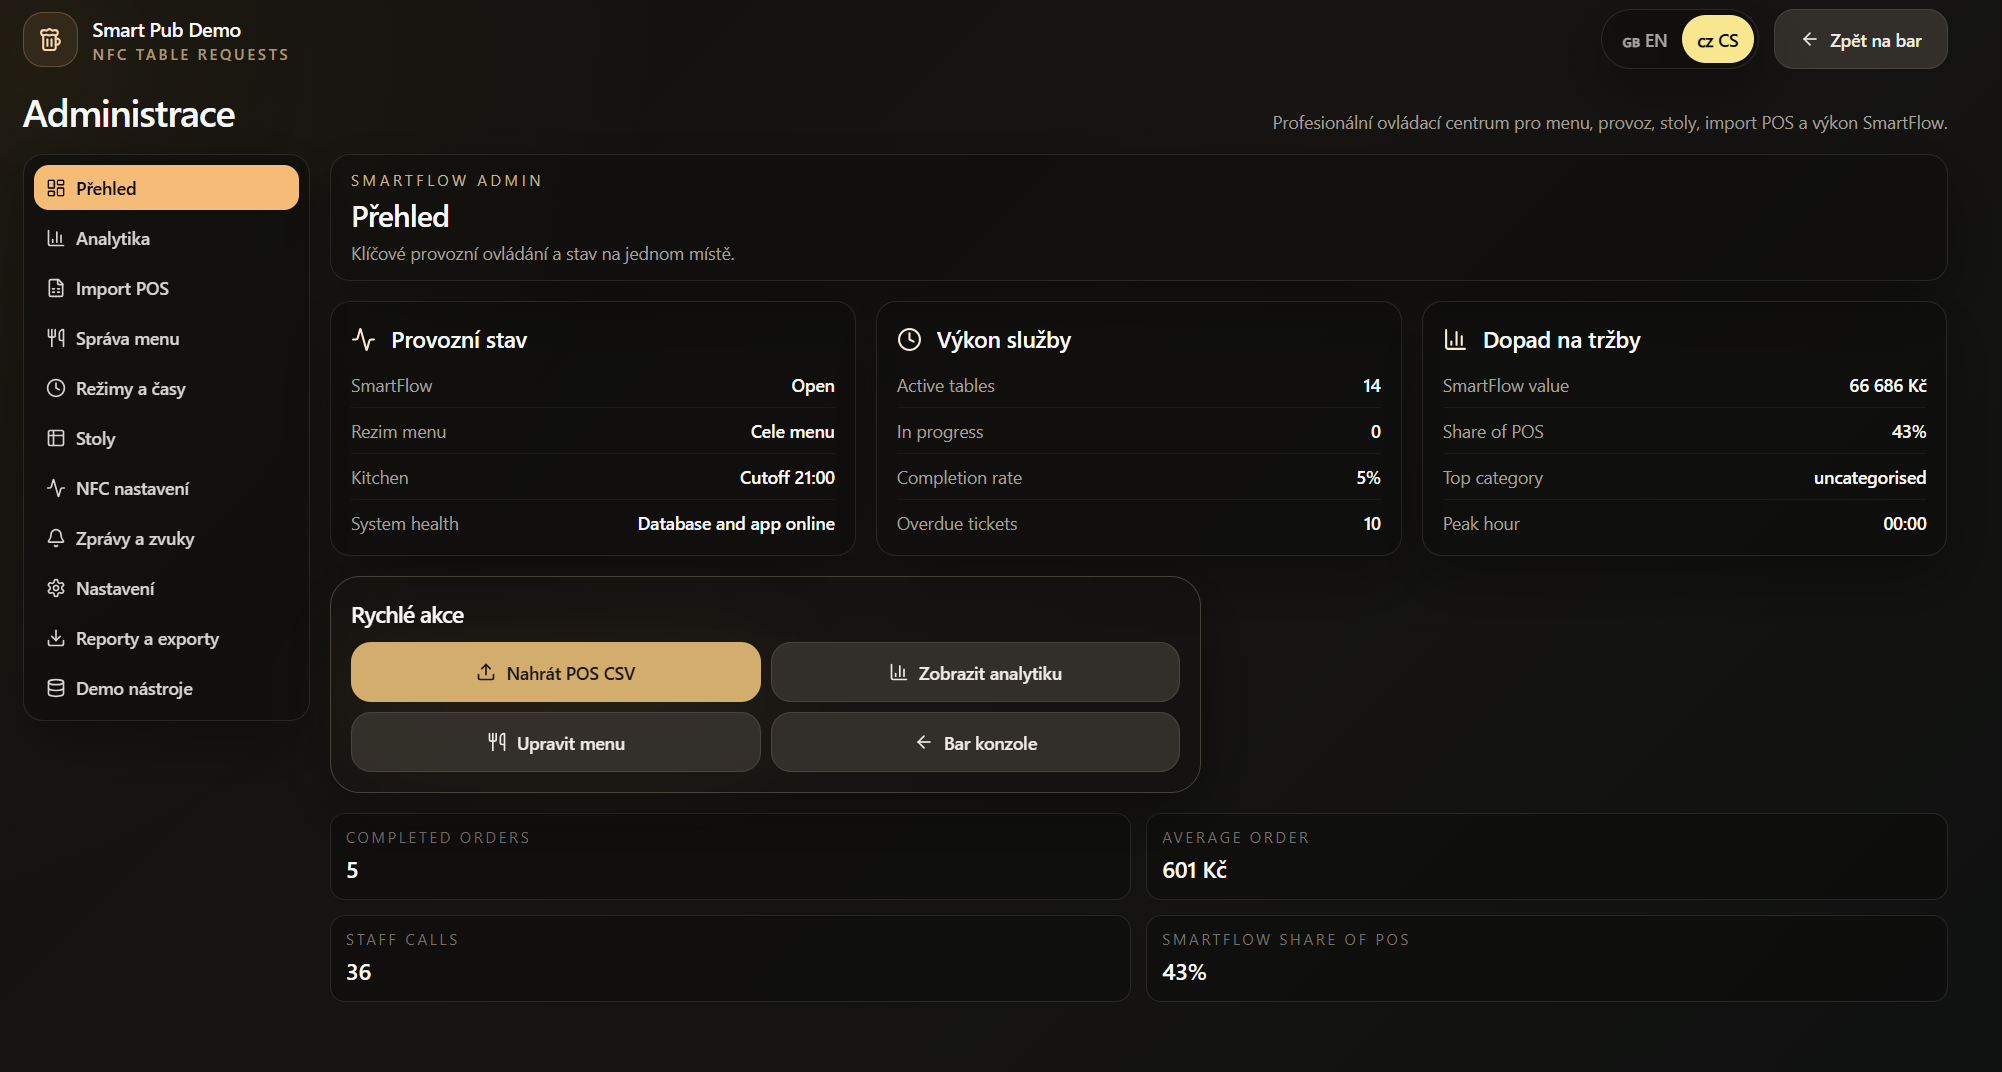This screenshot has width=2002, height=1072.
Task: Click the utensils icon on Upravit menu
Action: pyautogui.click(x=497, y=742)
